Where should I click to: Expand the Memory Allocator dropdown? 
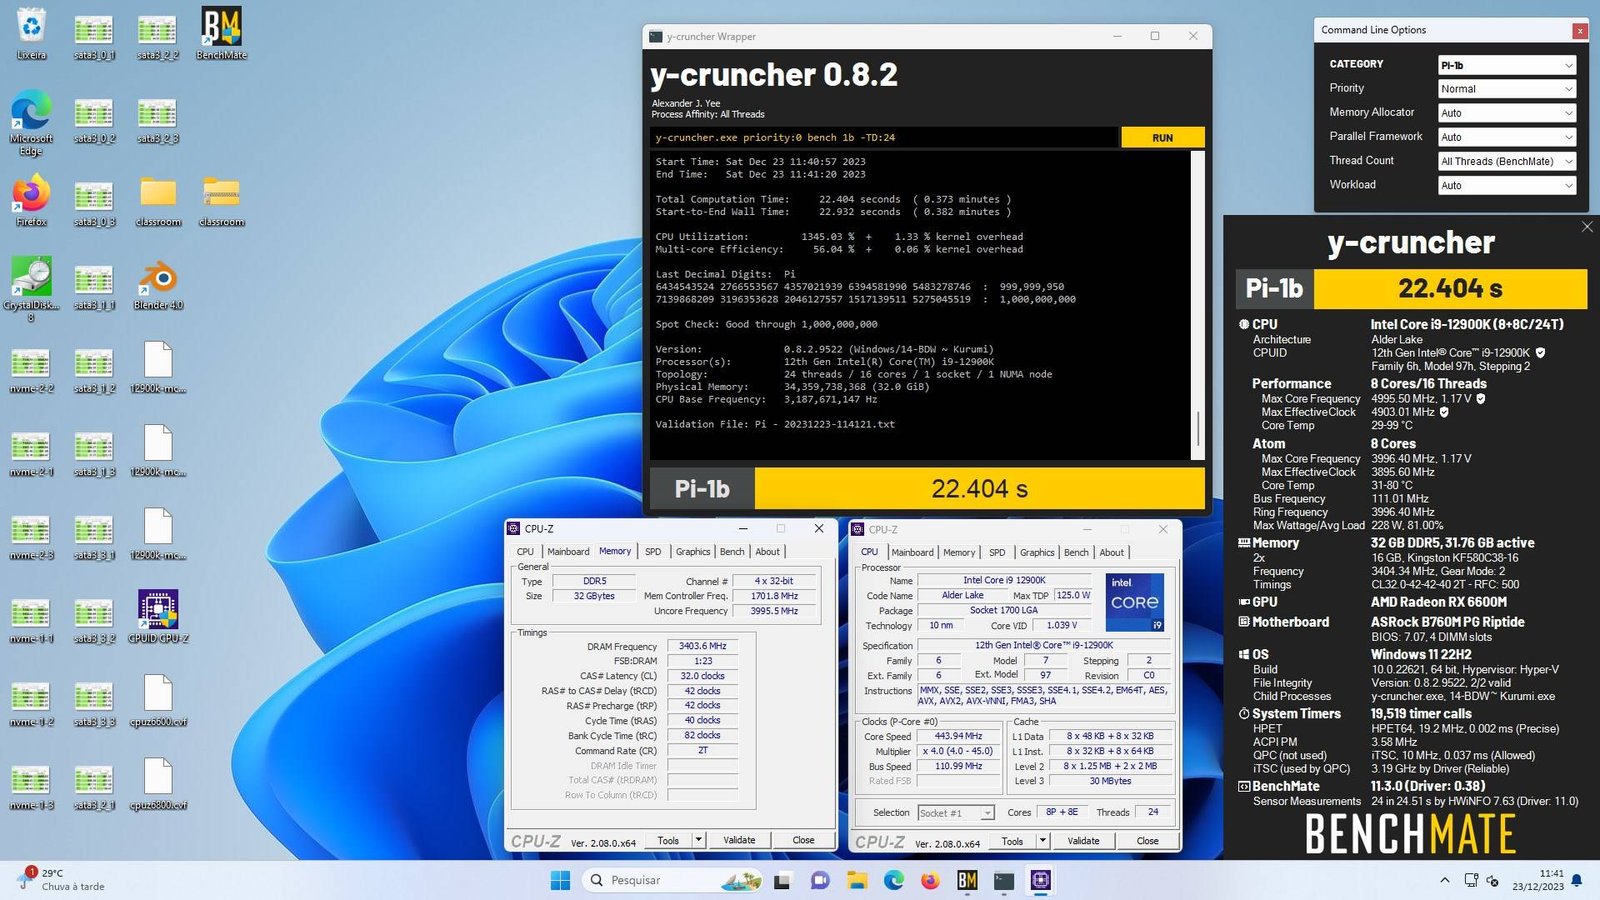[x=1506, y=113]
